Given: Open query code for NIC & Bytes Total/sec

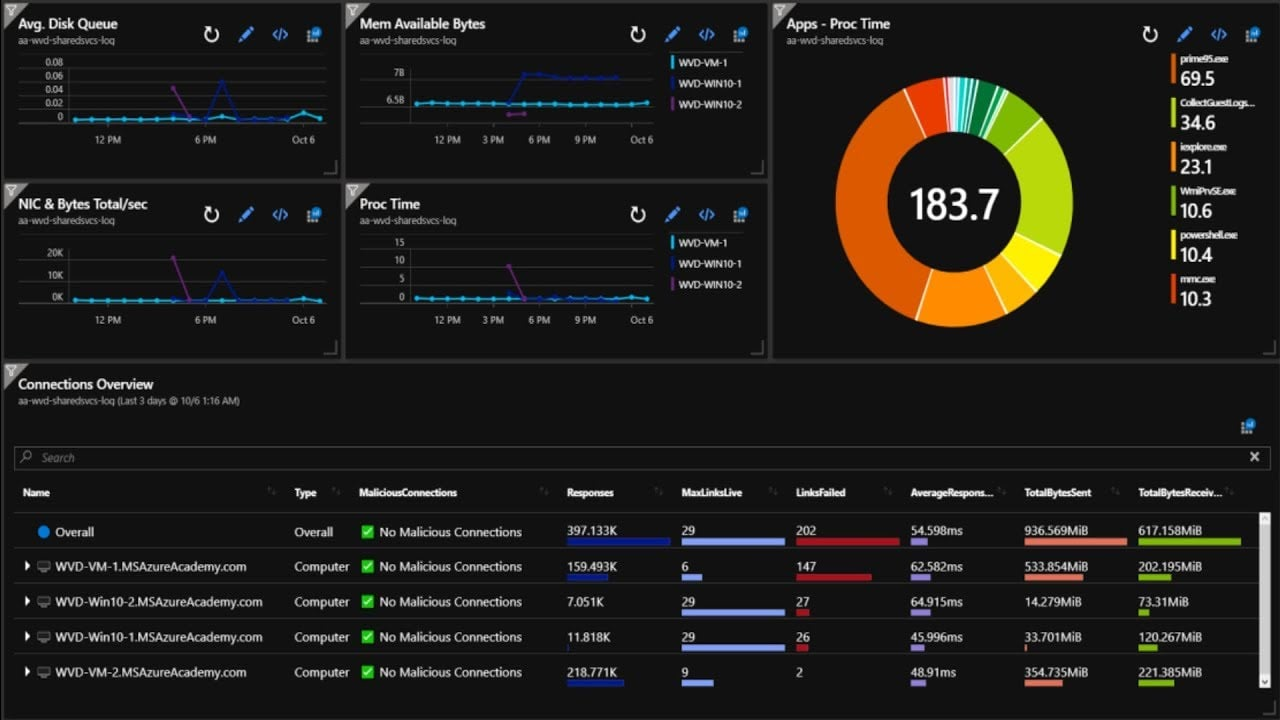Looking at the screenshot, I should [280, 214].
